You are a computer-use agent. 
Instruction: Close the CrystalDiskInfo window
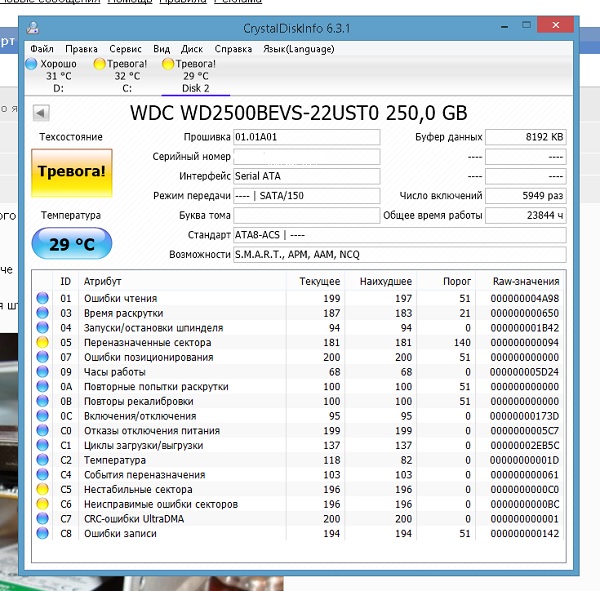coord(555,25)
